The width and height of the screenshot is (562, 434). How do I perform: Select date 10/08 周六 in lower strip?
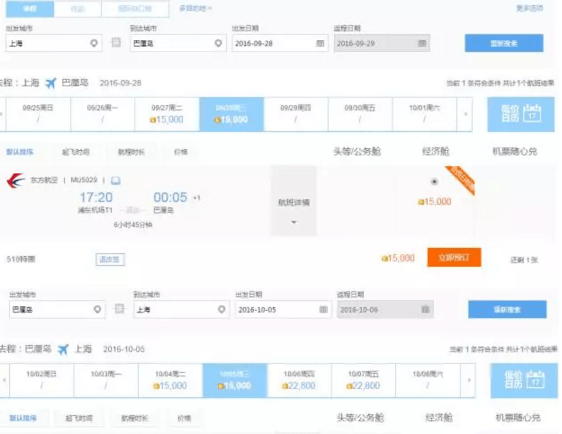[x=428, y=380]
